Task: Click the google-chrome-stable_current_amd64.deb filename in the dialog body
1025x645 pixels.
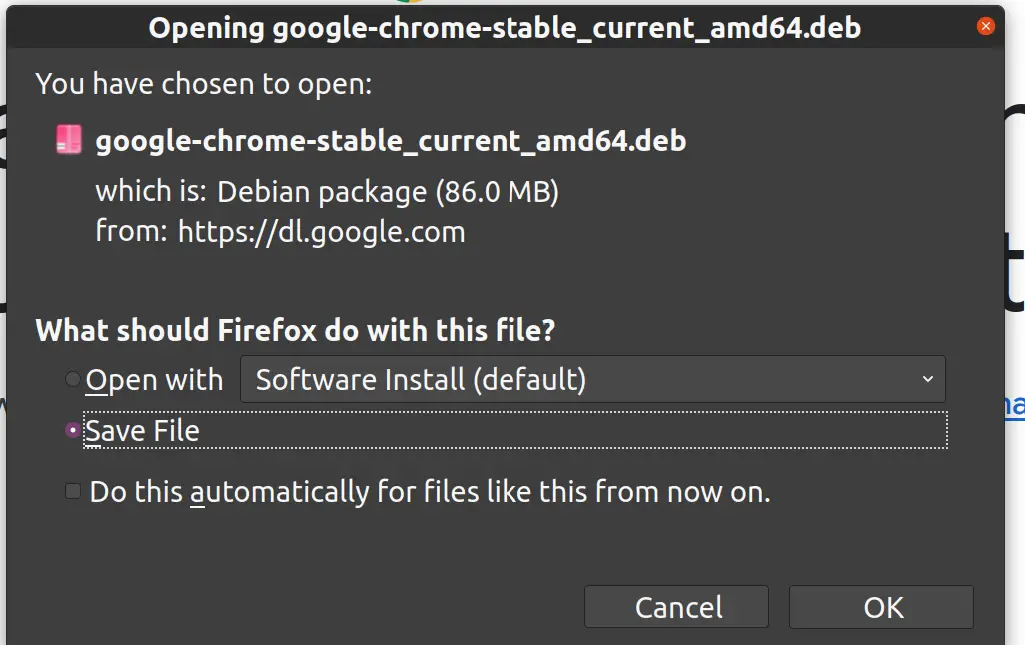Action: [391, 141]
